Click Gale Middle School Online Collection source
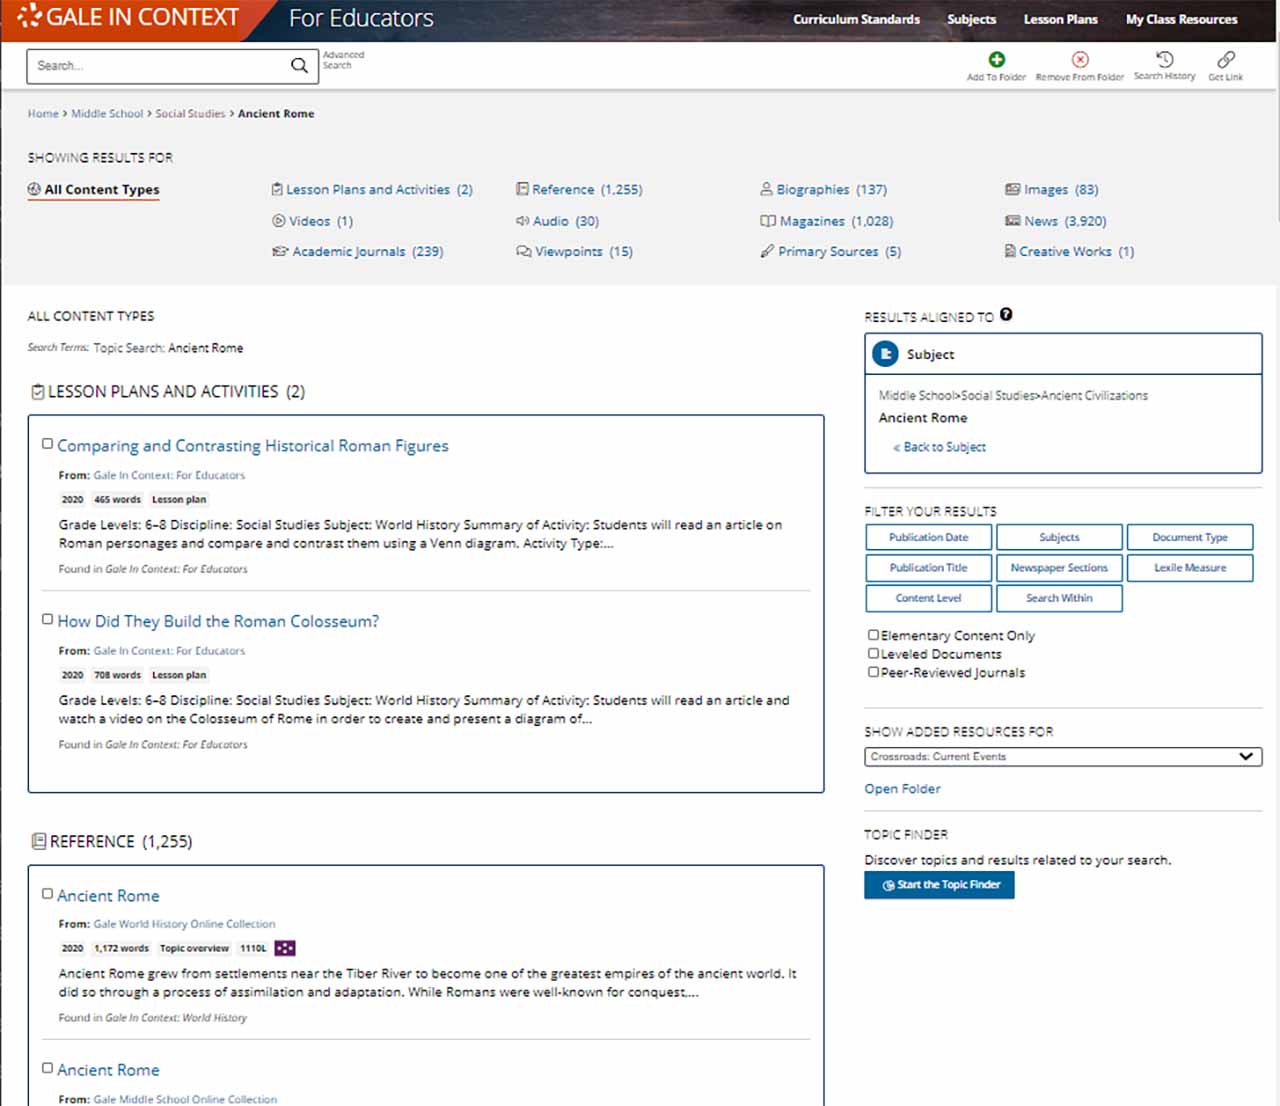 [185, 1099]
